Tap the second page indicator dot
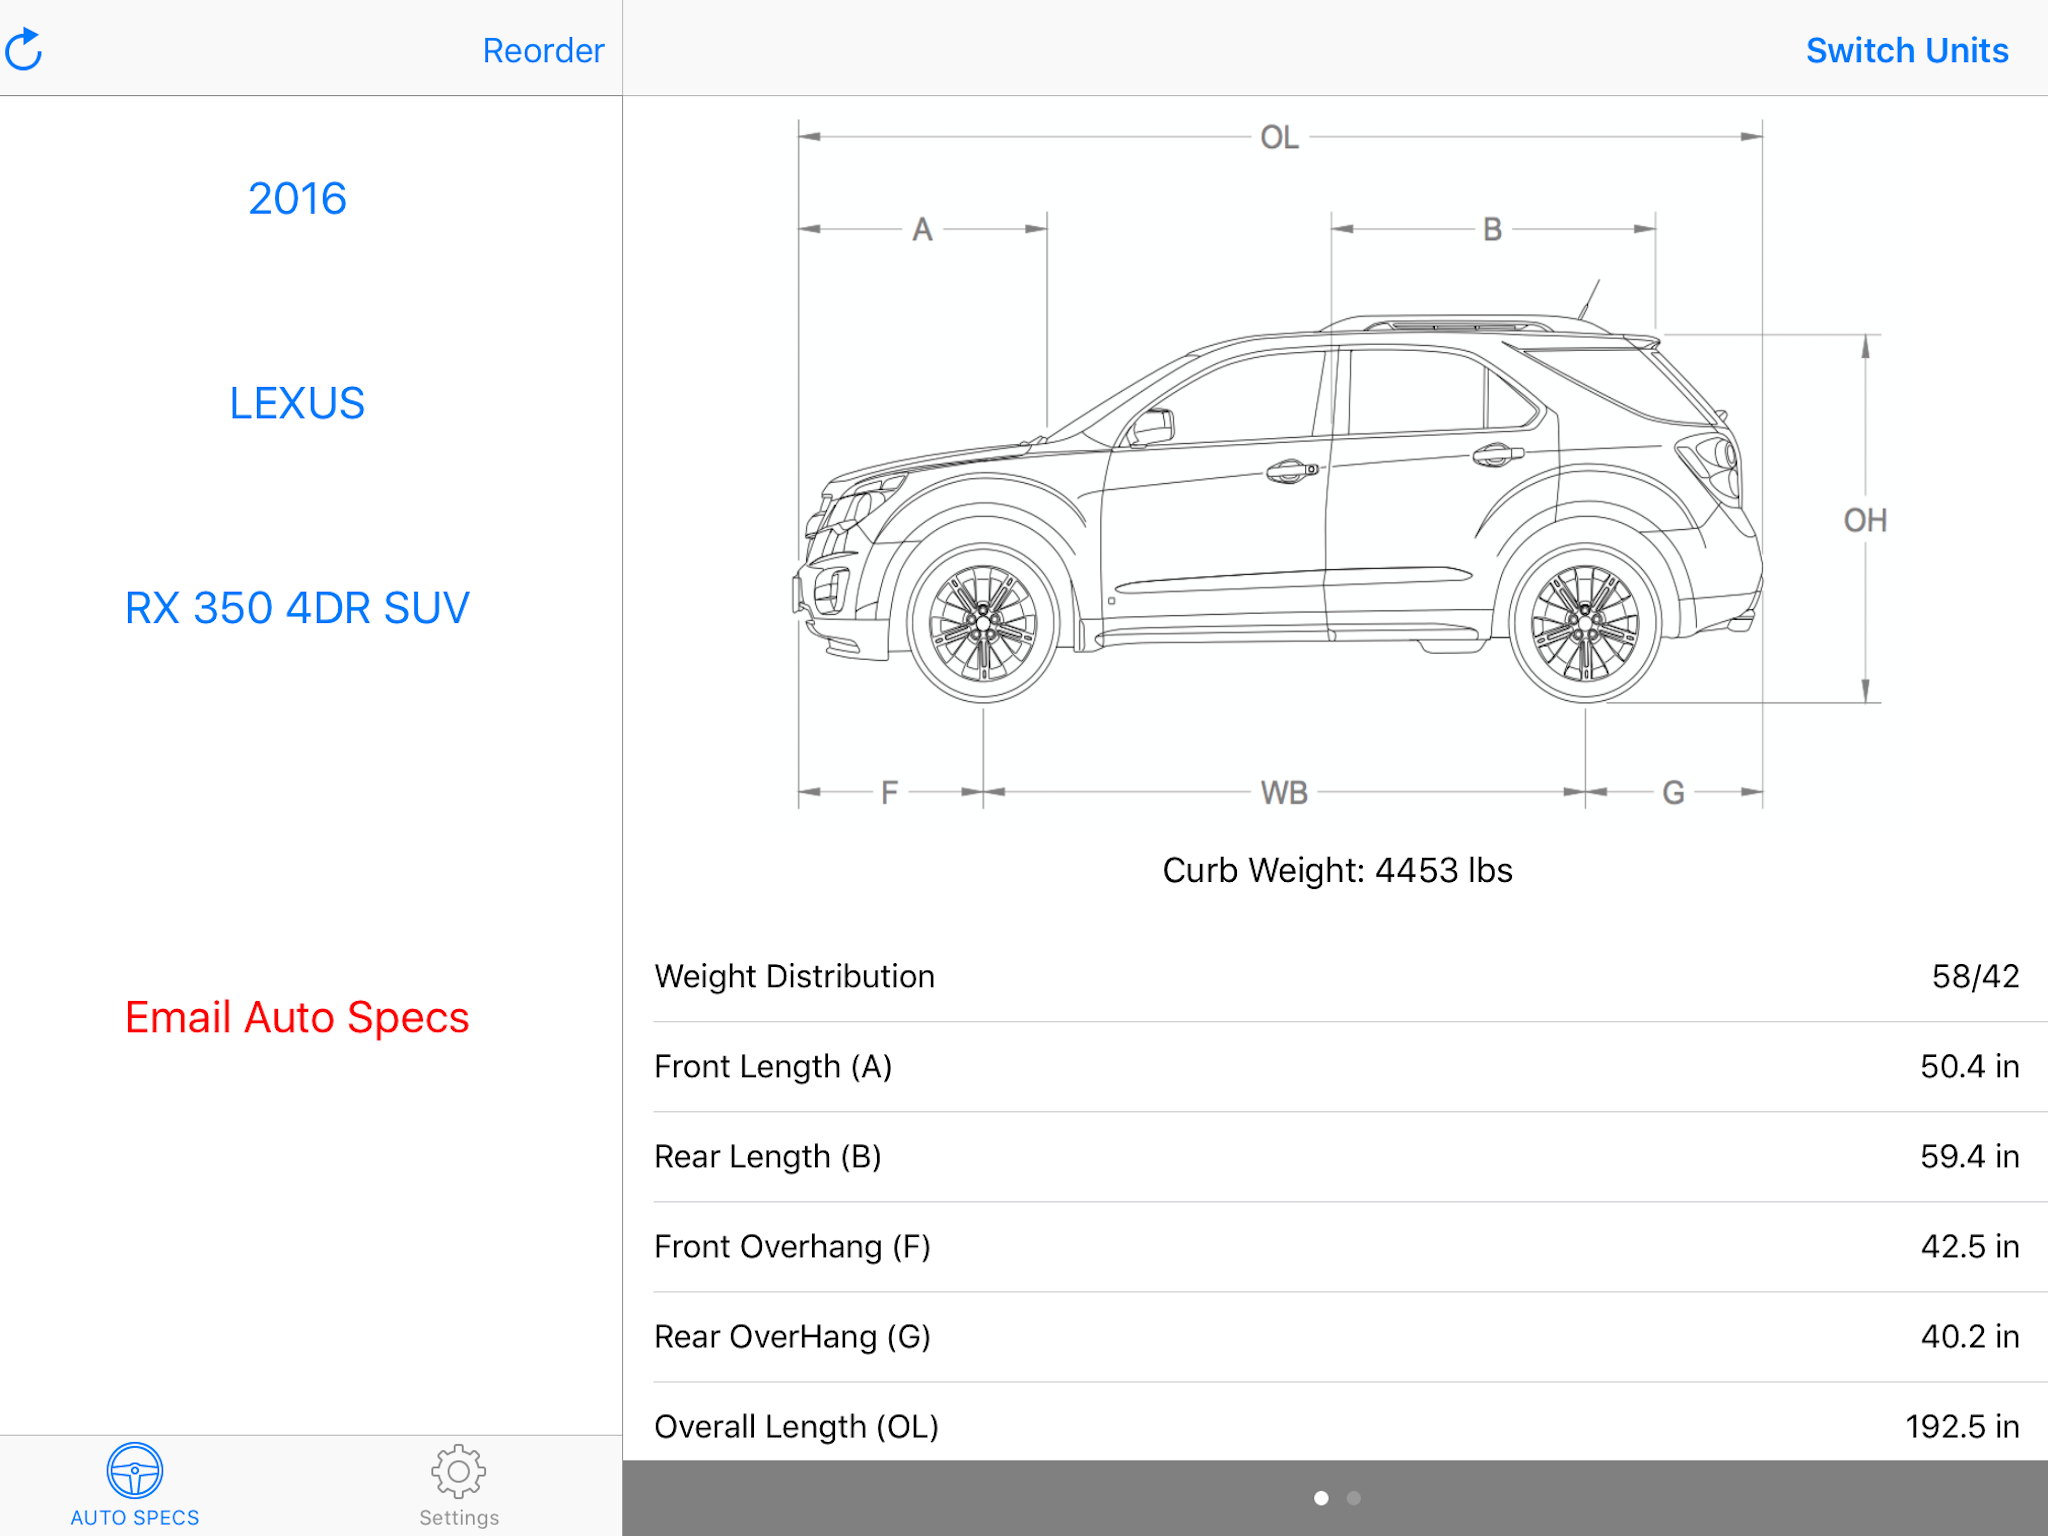The height and width of the screenshot is (1536, 2048). tap(1353, 1498)
